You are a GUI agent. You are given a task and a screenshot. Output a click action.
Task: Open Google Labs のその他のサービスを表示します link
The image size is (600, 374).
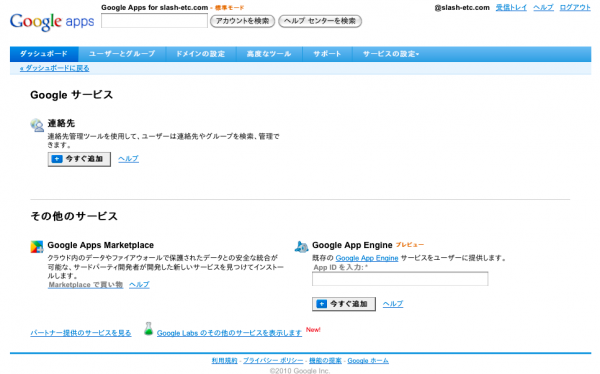pos(229,333)
